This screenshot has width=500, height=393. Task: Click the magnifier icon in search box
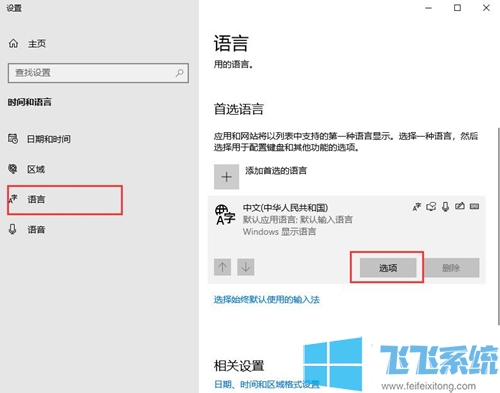tap(179, 73)
